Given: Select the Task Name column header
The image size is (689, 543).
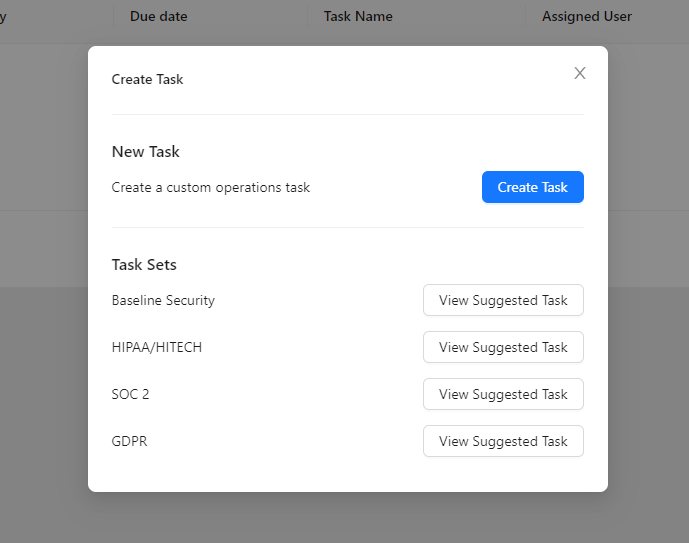Looking at the screenshot, I should point(358,16).
